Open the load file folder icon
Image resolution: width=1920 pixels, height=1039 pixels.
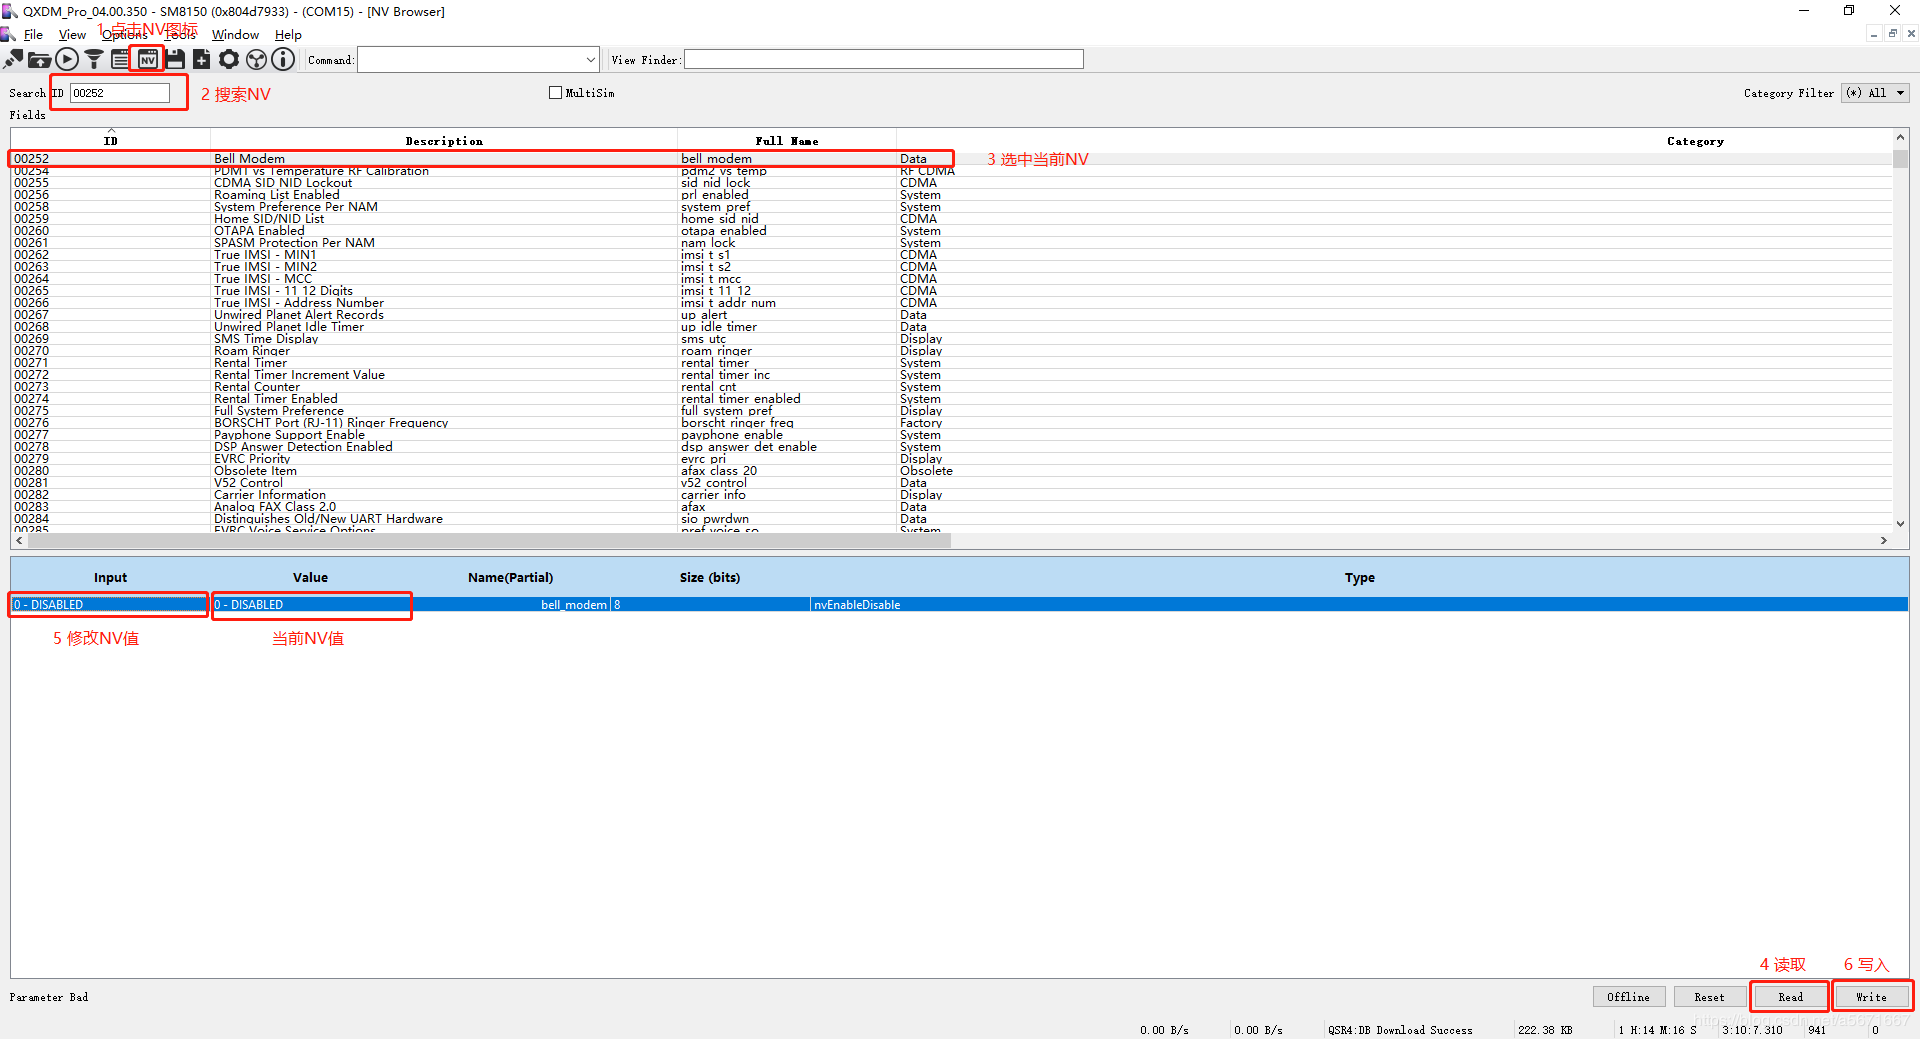click(x=40, y=60)
